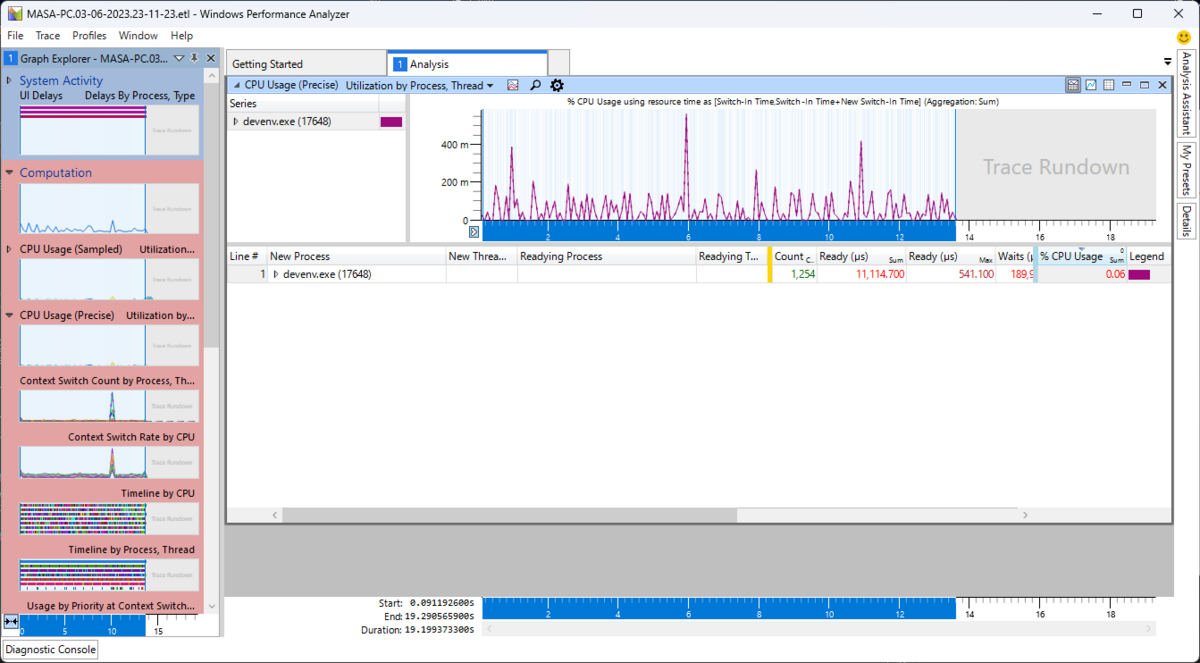
Task: Select Context Switch Rate by CPU thumbnail
Action: point(109,461)
